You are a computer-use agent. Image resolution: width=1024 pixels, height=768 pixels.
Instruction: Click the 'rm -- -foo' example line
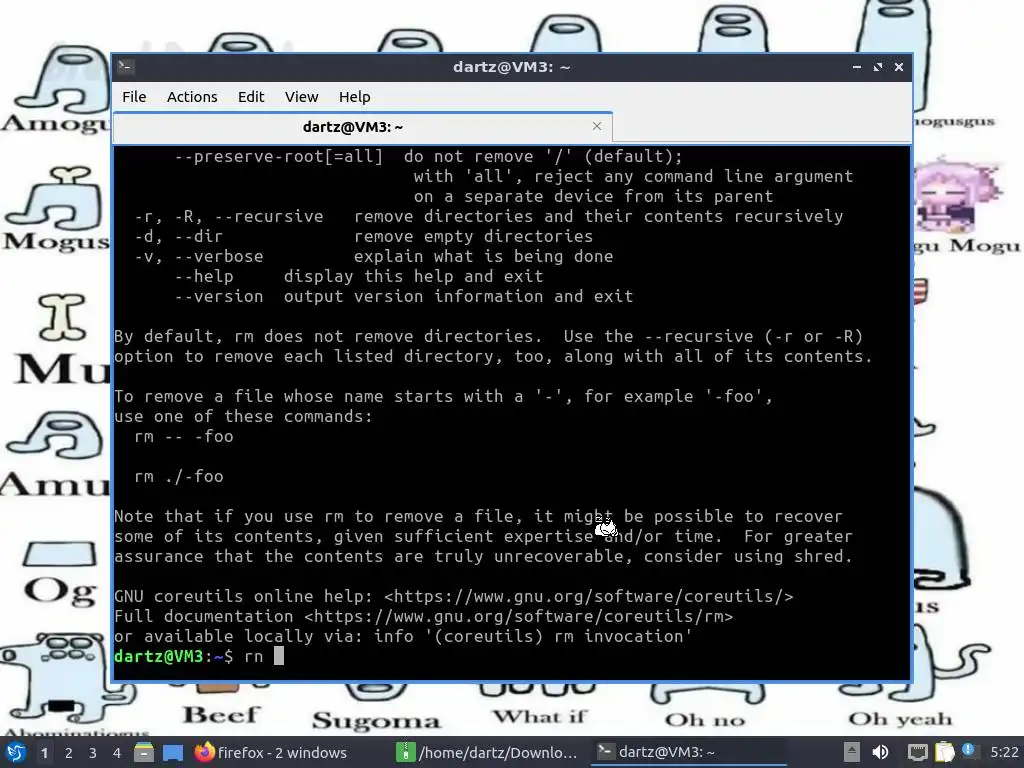tap(184, 436)
